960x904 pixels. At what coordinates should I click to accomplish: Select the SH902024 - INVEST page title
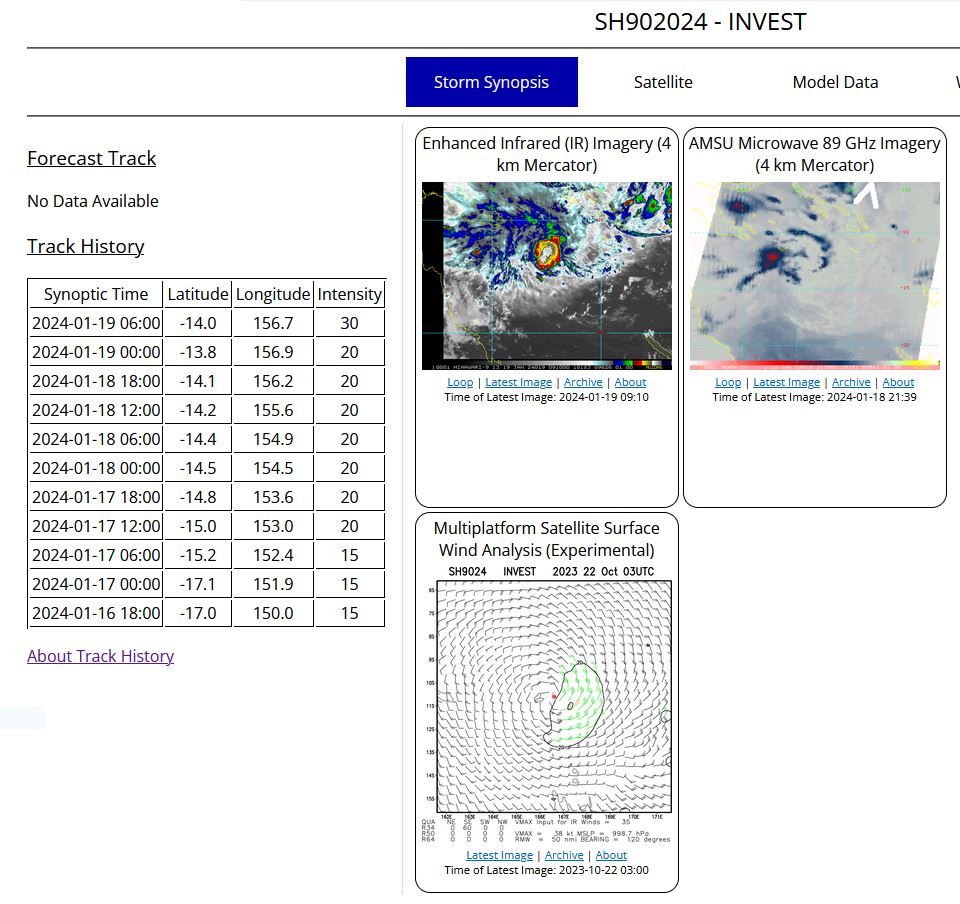(700, 22)
